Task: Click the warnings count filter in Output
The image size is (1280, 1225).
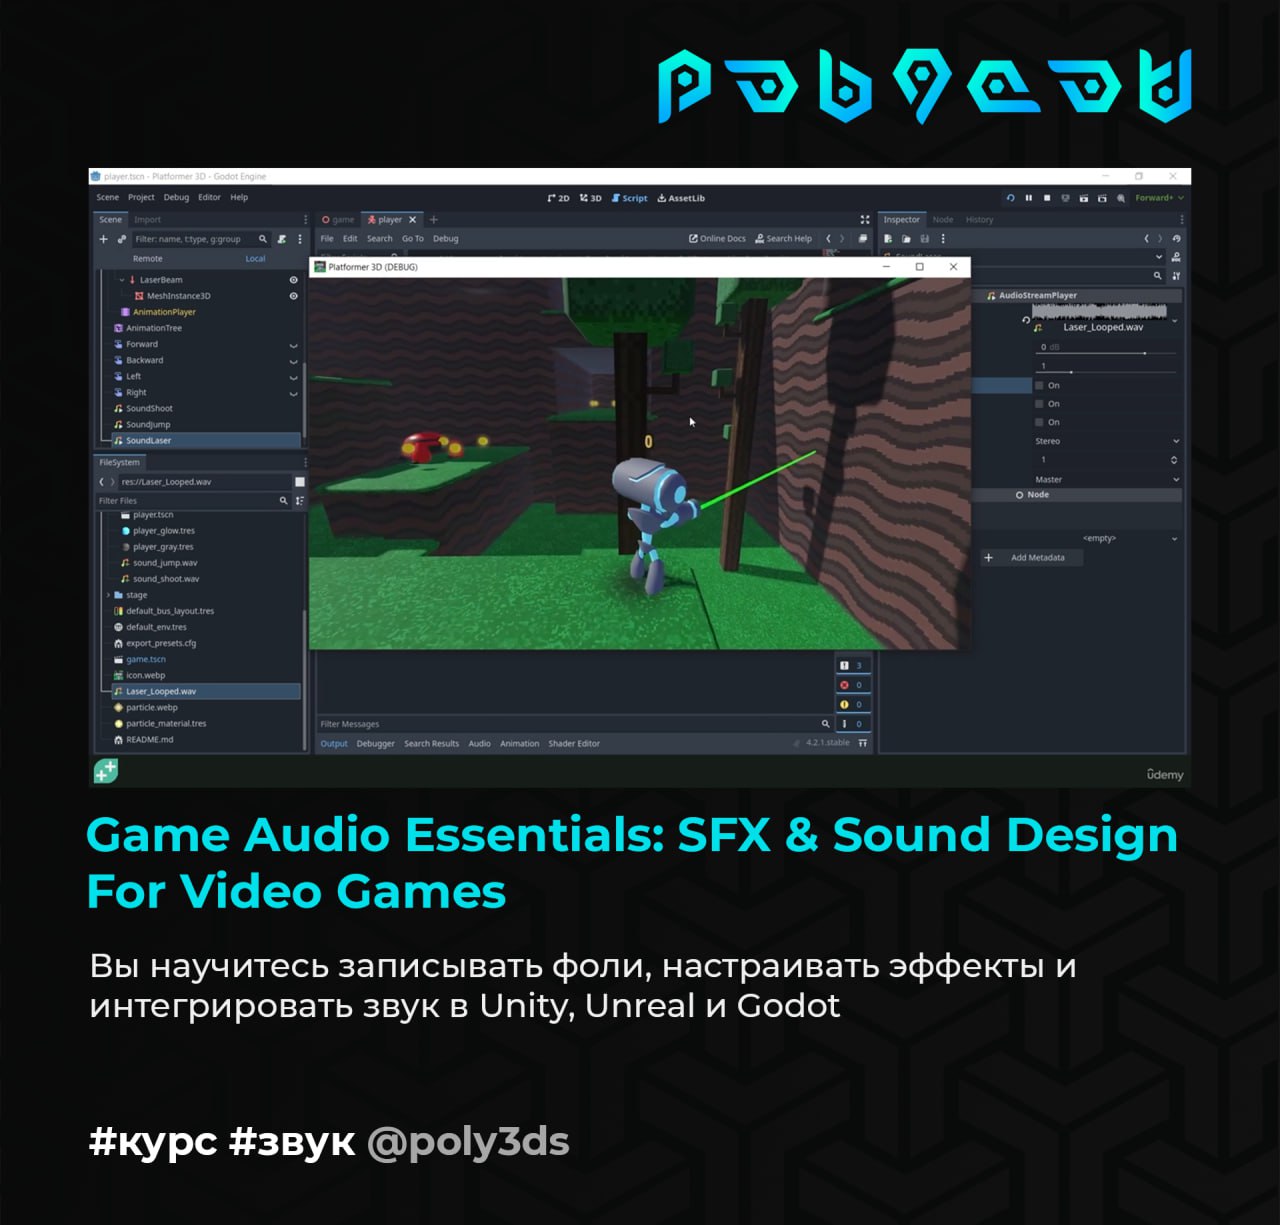Action: [853, 704]
